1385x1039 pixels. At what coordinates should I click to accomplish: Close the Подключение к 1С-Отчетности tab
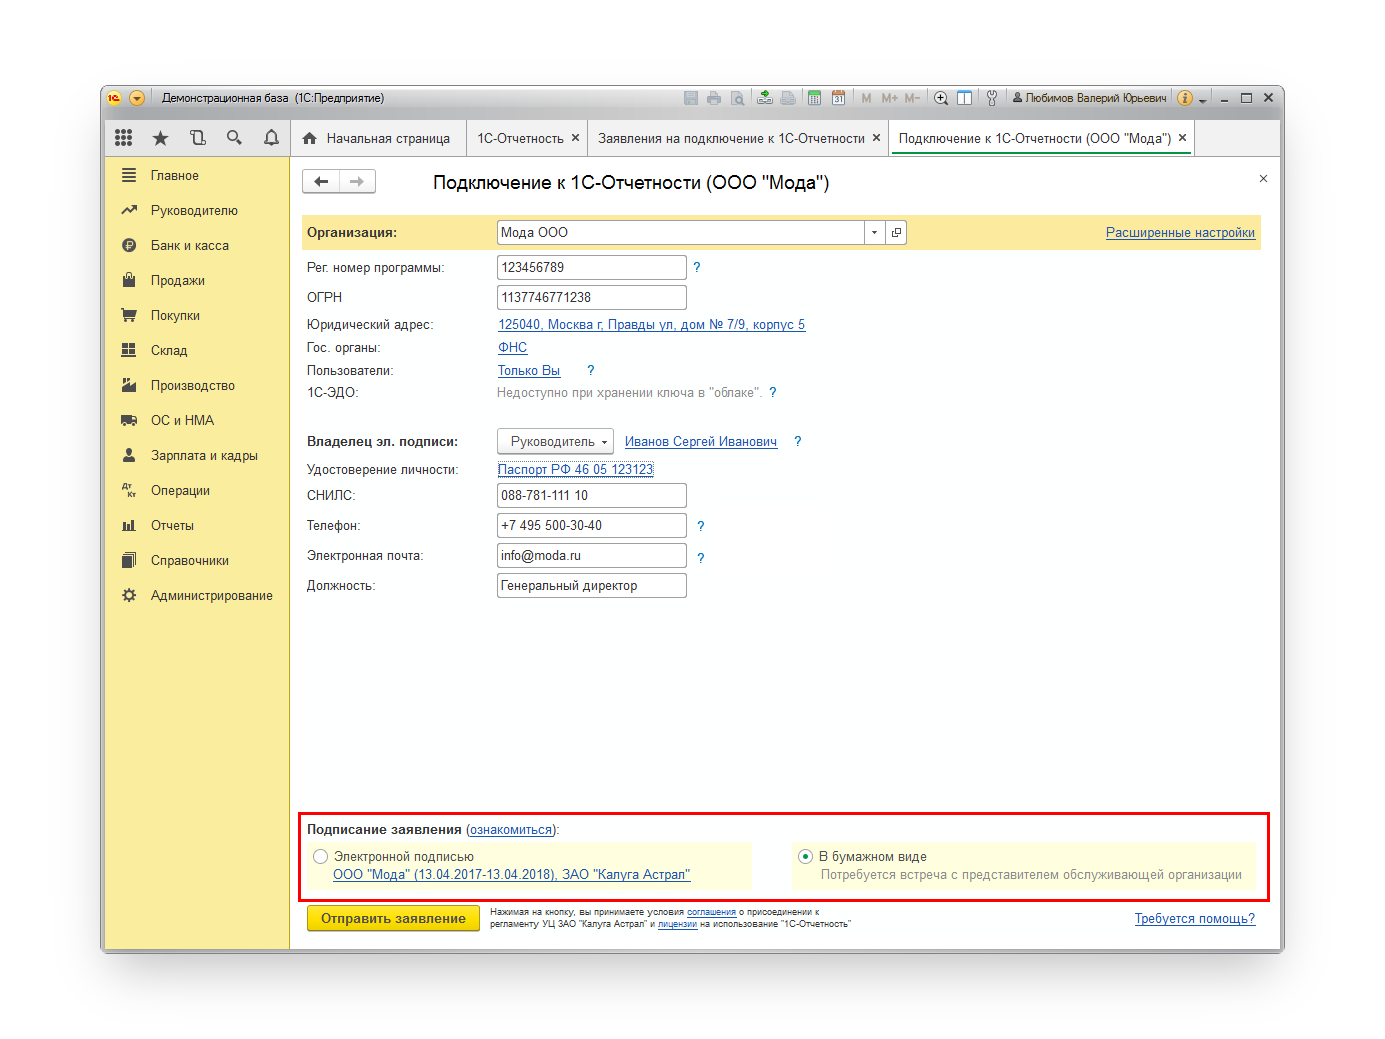(1182, 138)
